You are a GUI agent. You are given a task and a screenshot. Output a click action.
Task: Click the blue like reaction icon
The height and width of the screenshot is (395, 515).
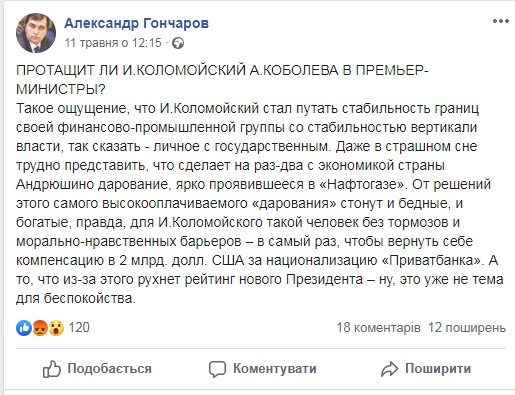pos(24,328)
